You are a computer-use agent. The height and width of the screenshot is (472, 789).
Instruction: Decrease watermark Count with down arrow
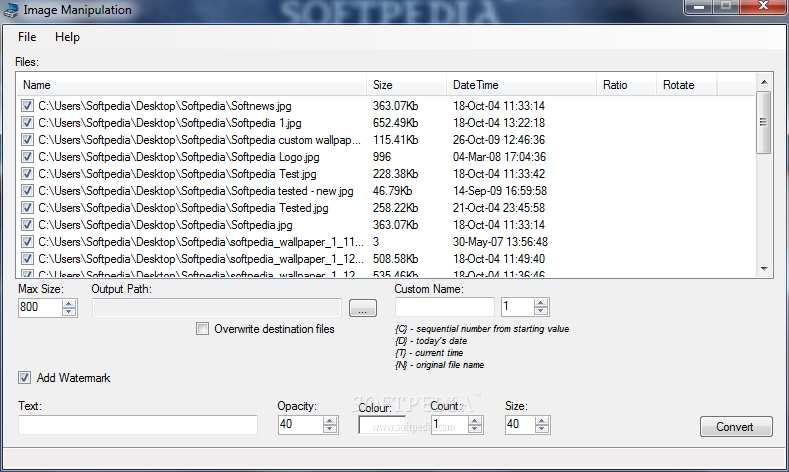coord(475,429)
